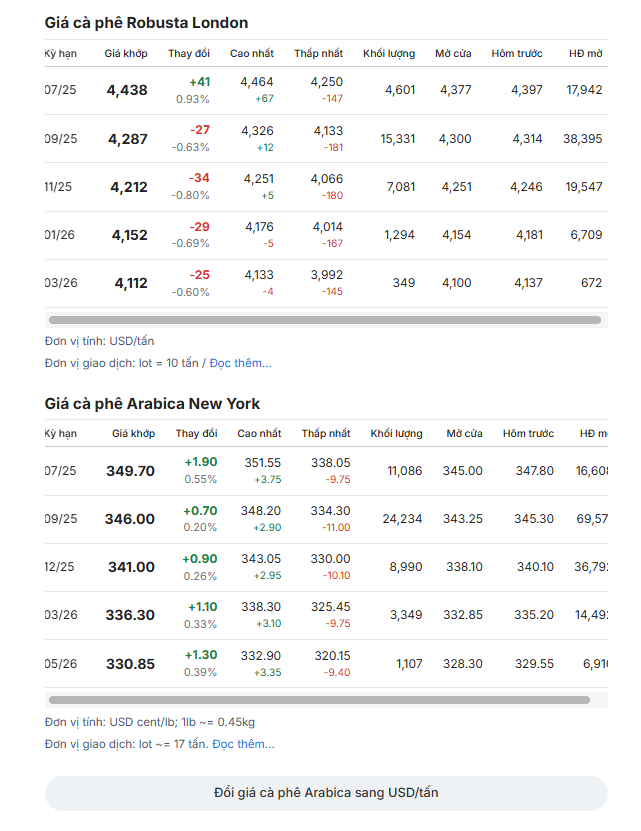
Task: Click the Robusta 01/26 contract term
Action: point(60,235)
